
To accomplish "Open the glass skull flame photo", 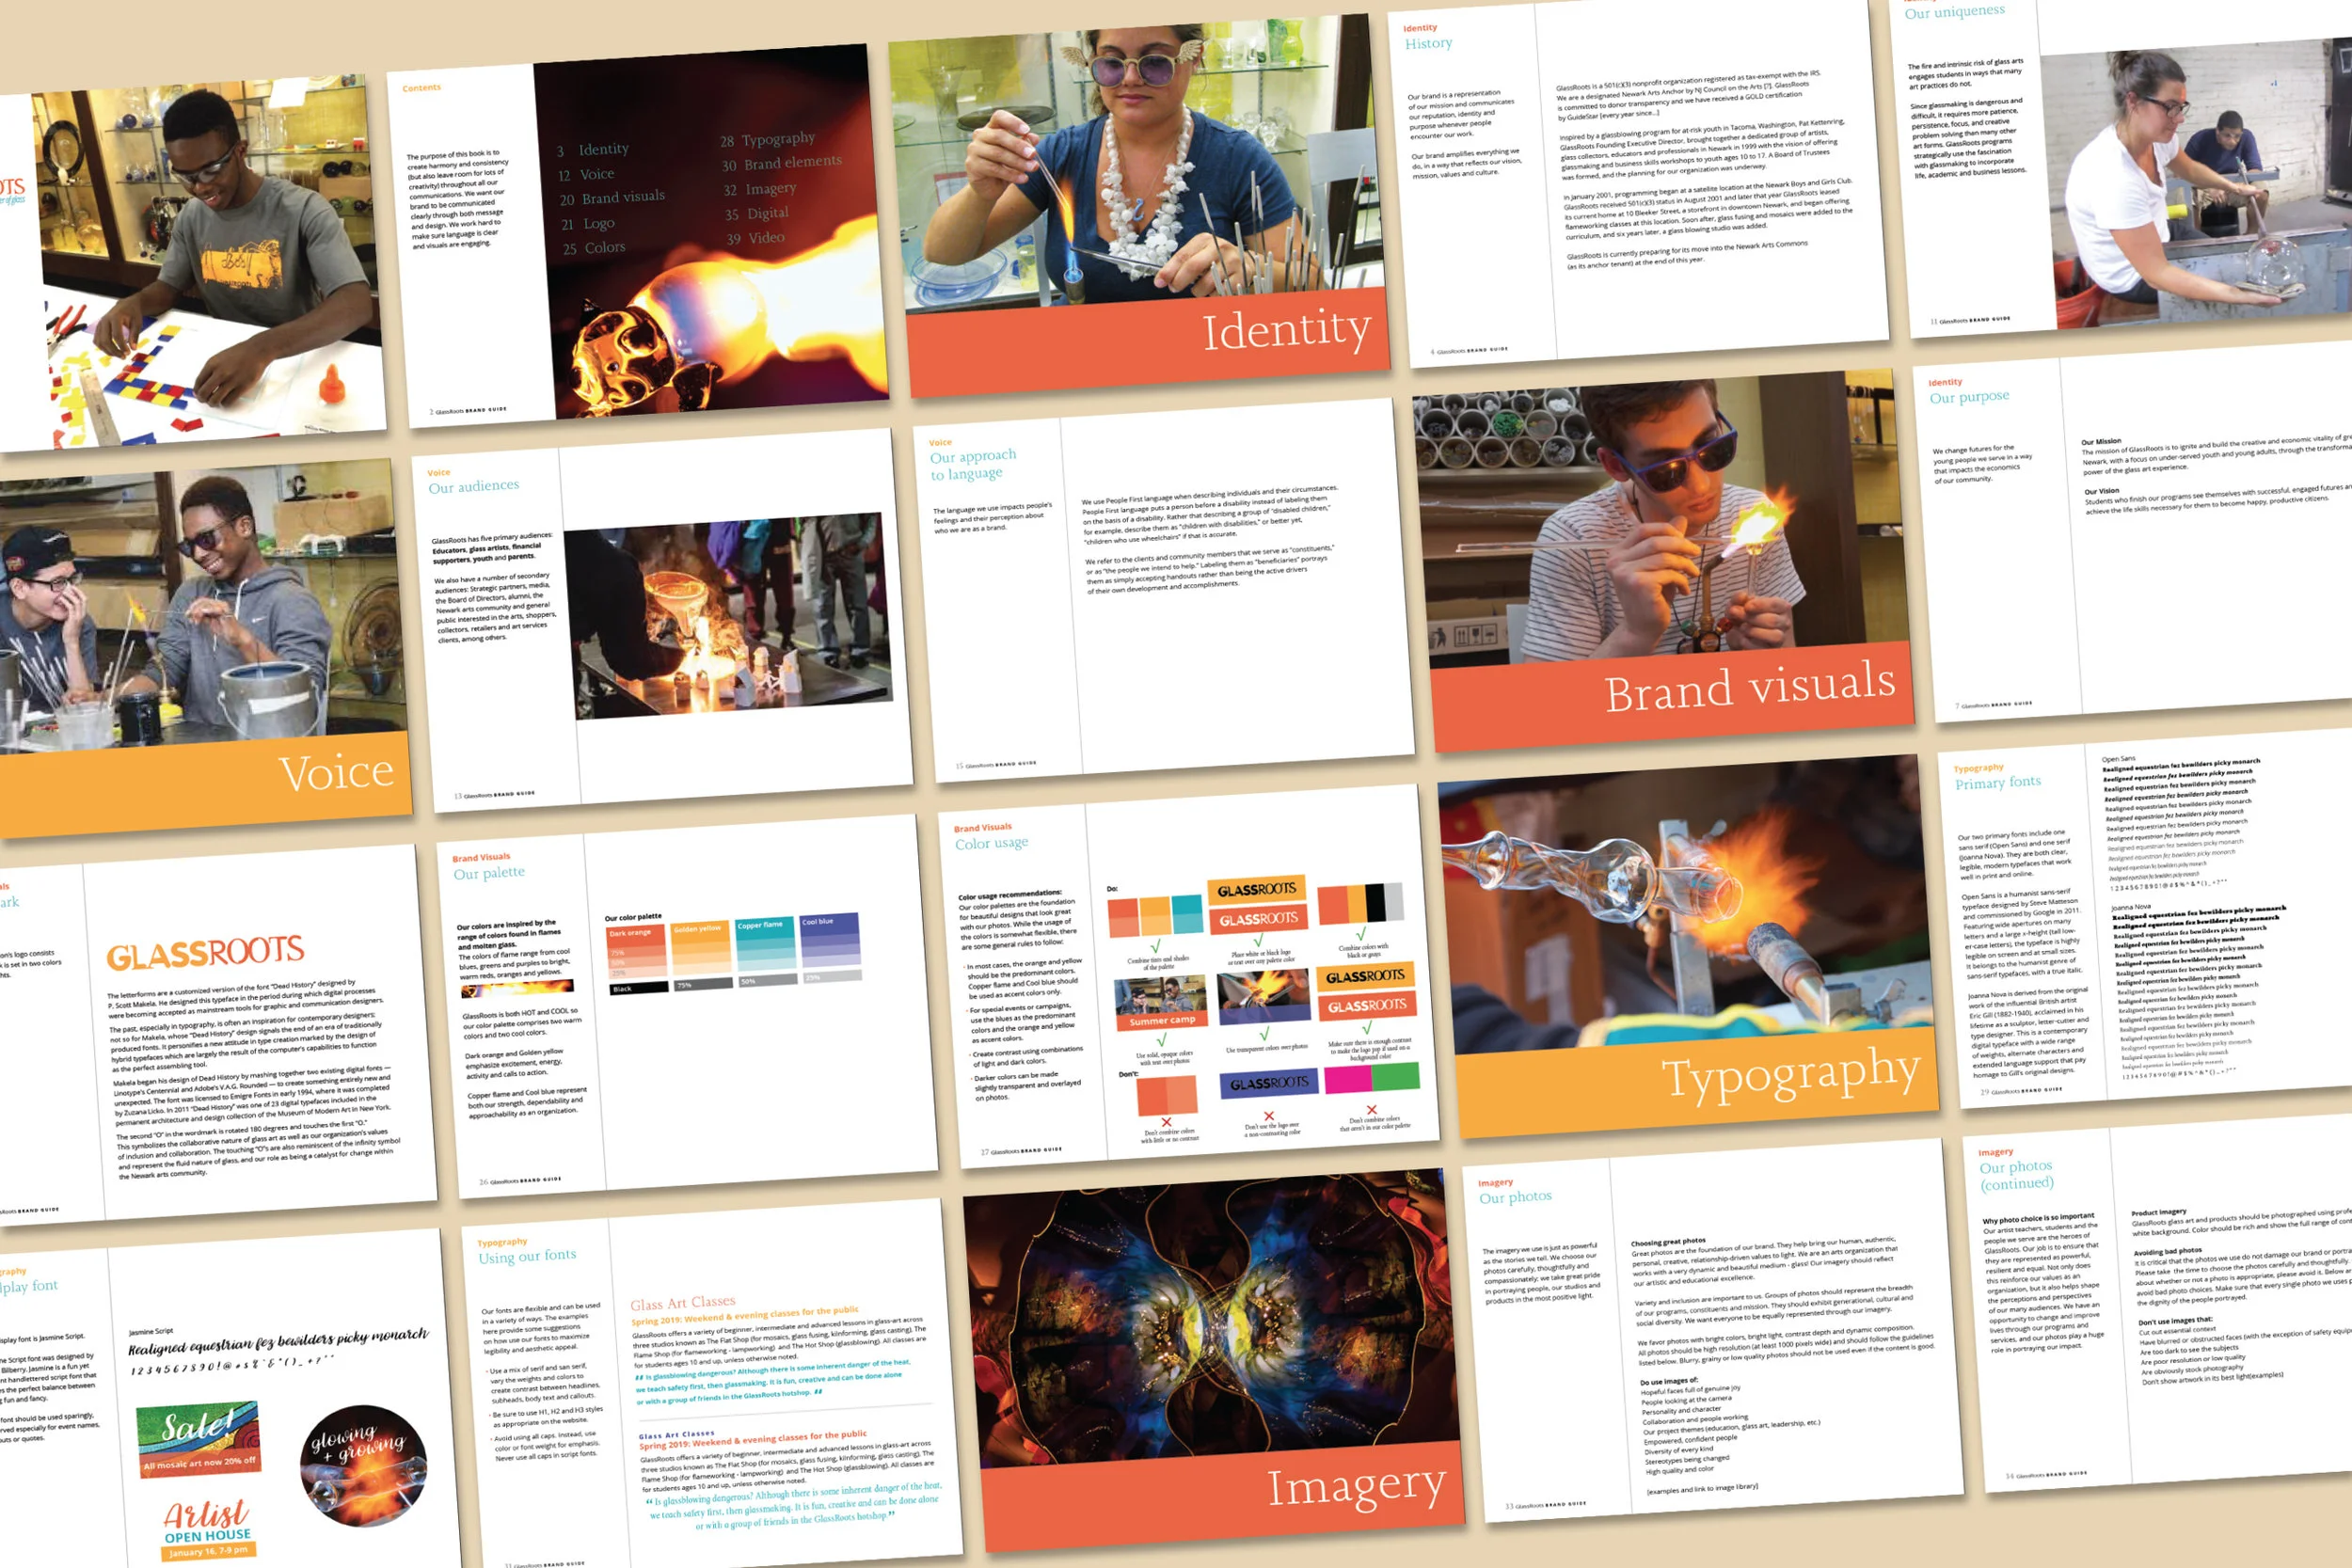I will pyautogui.click(x=711, y=231).
